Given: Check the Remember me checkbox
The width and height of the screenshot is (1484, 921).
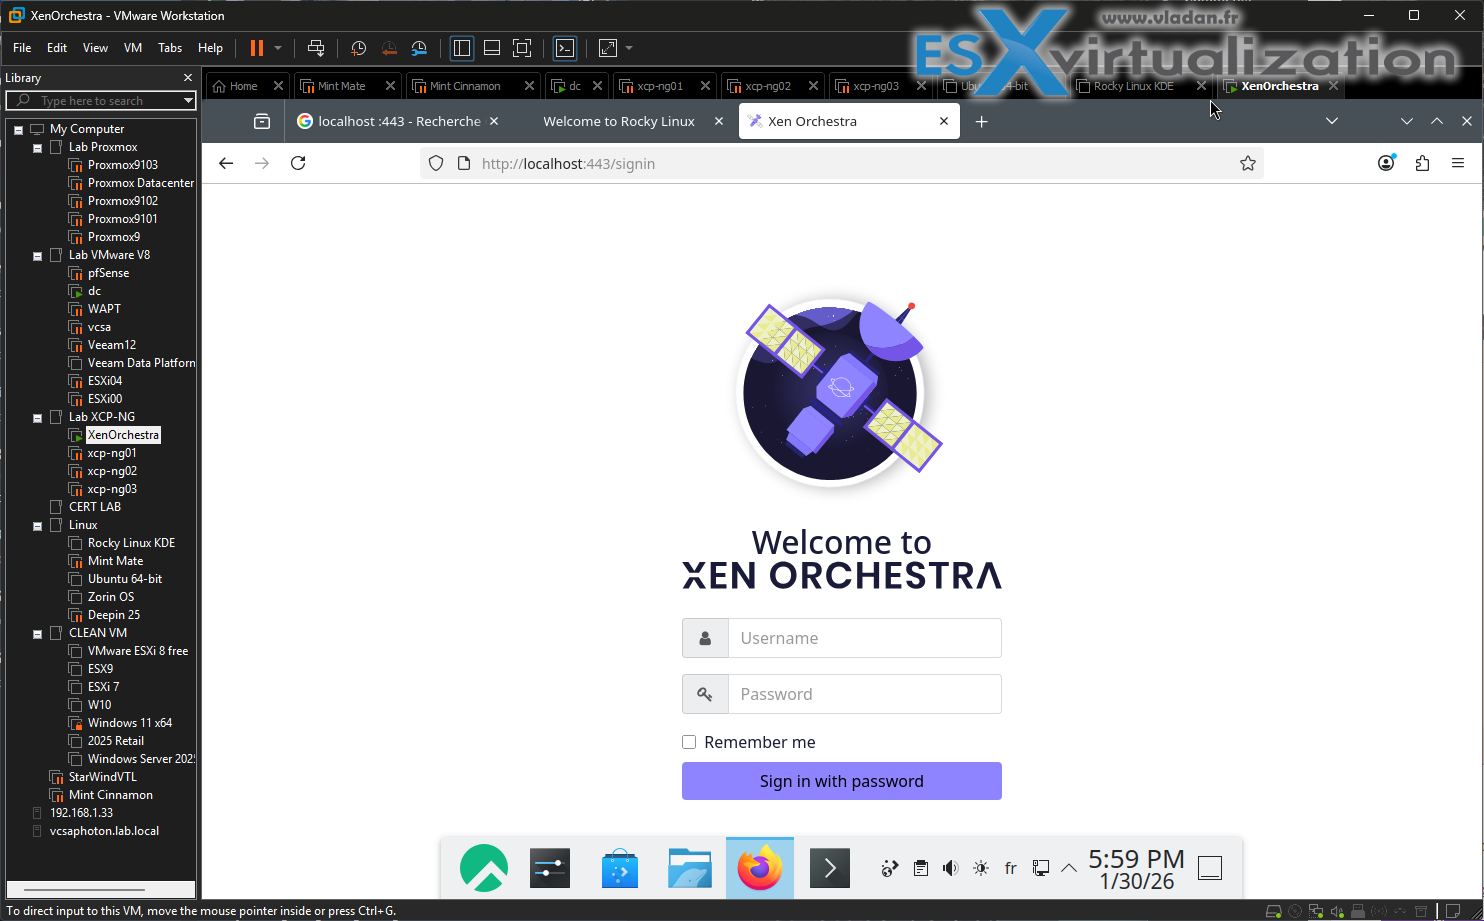Looking at the screenshot, I should click(x=689, y=742).
